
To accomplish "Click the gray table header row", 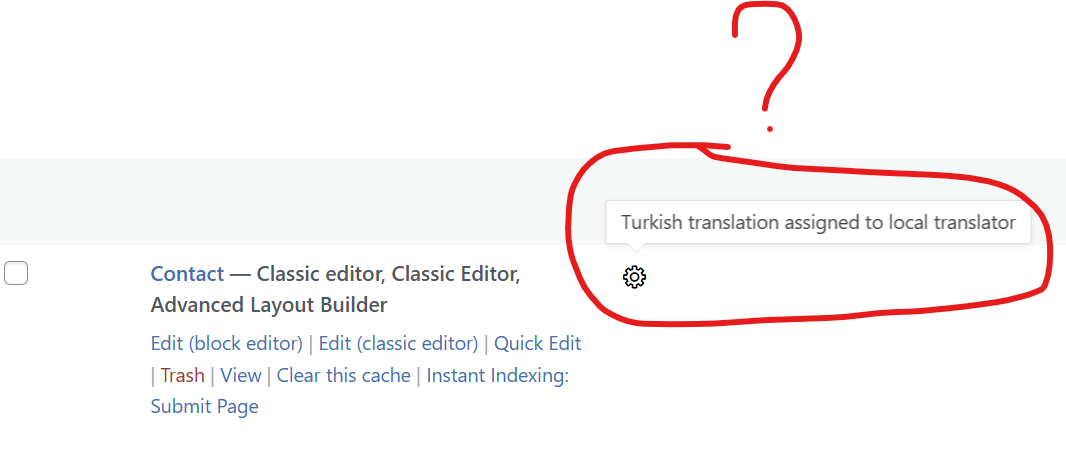I will point(533,201).
